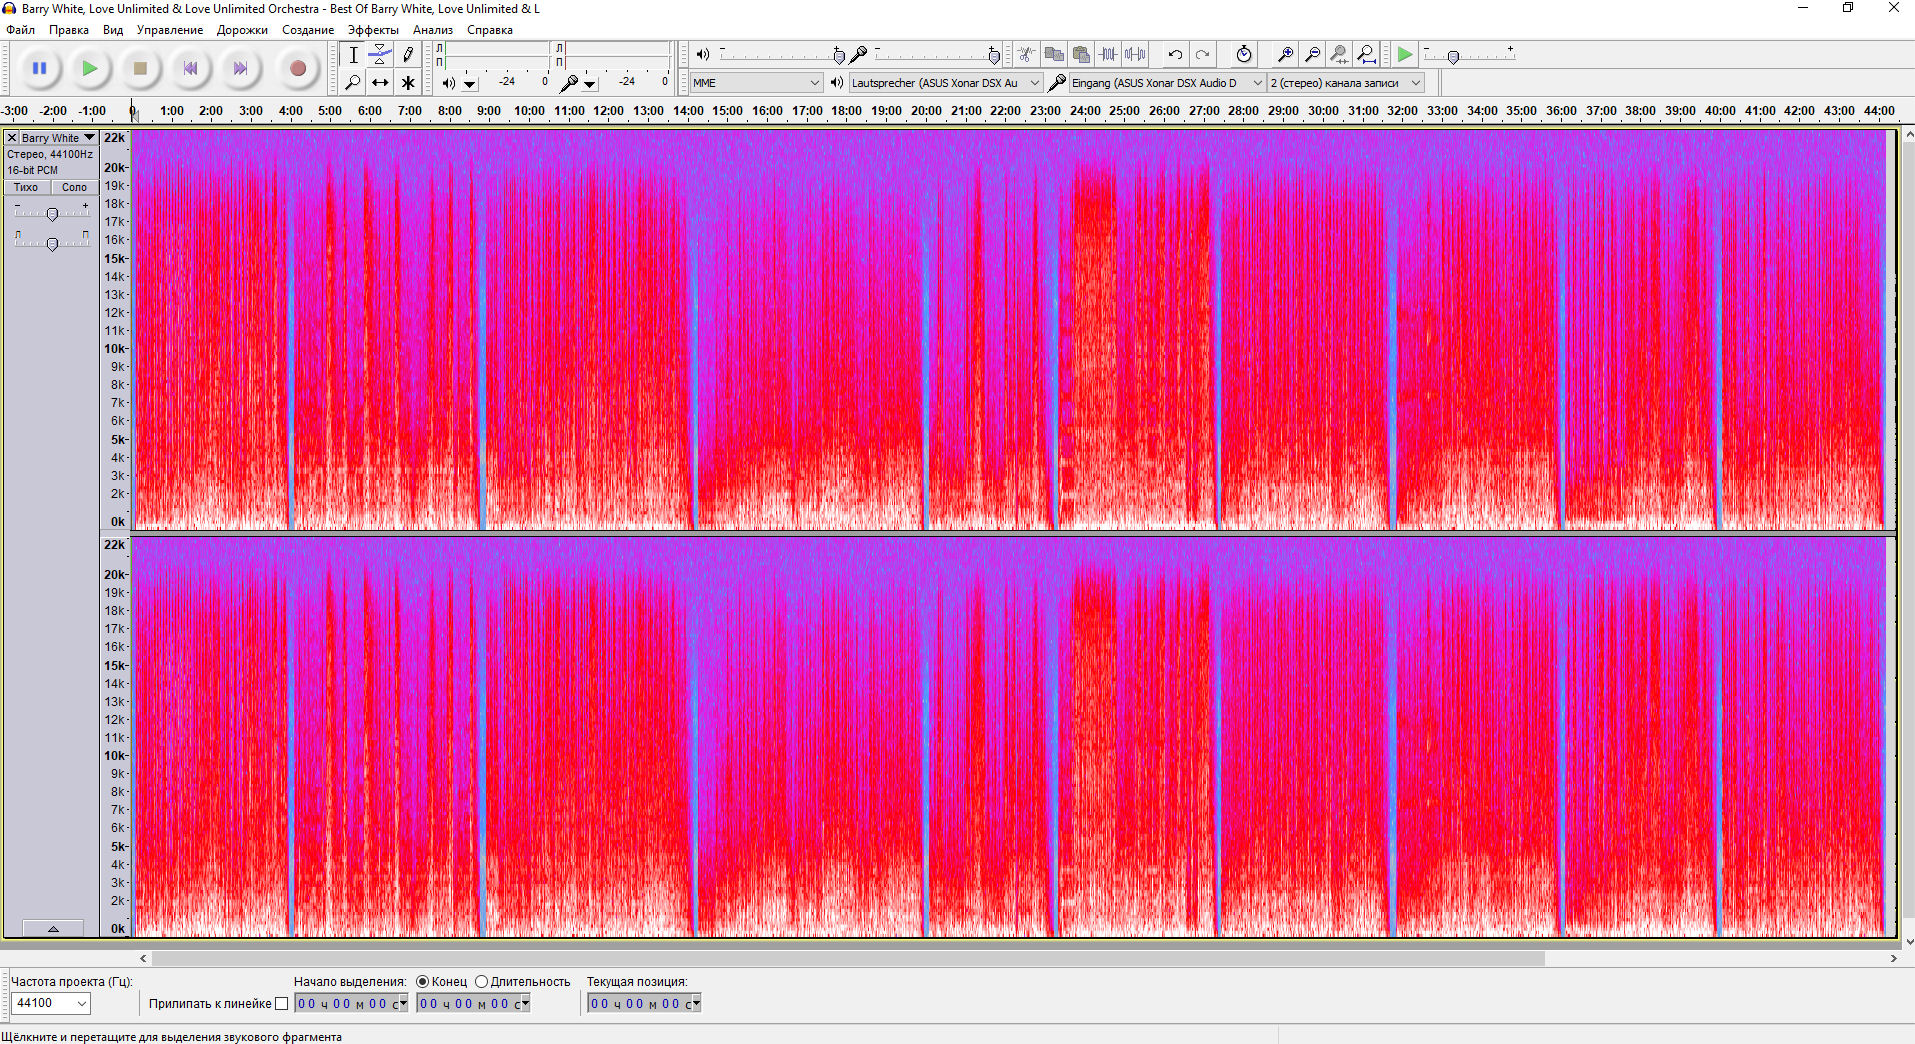This screenshot has height=1044, width=1915.
Task: Select the Конец radio button
Action: [x=423, y=982]
